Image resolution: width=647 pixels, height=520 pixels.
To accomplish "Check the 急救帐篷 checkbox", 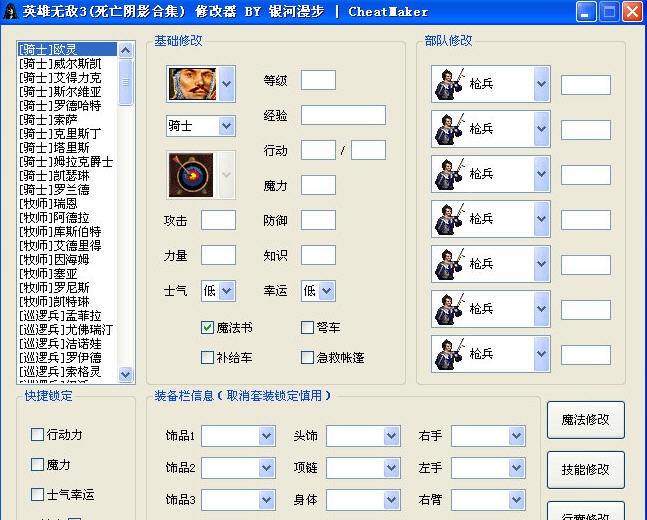I will coord(307,357).
